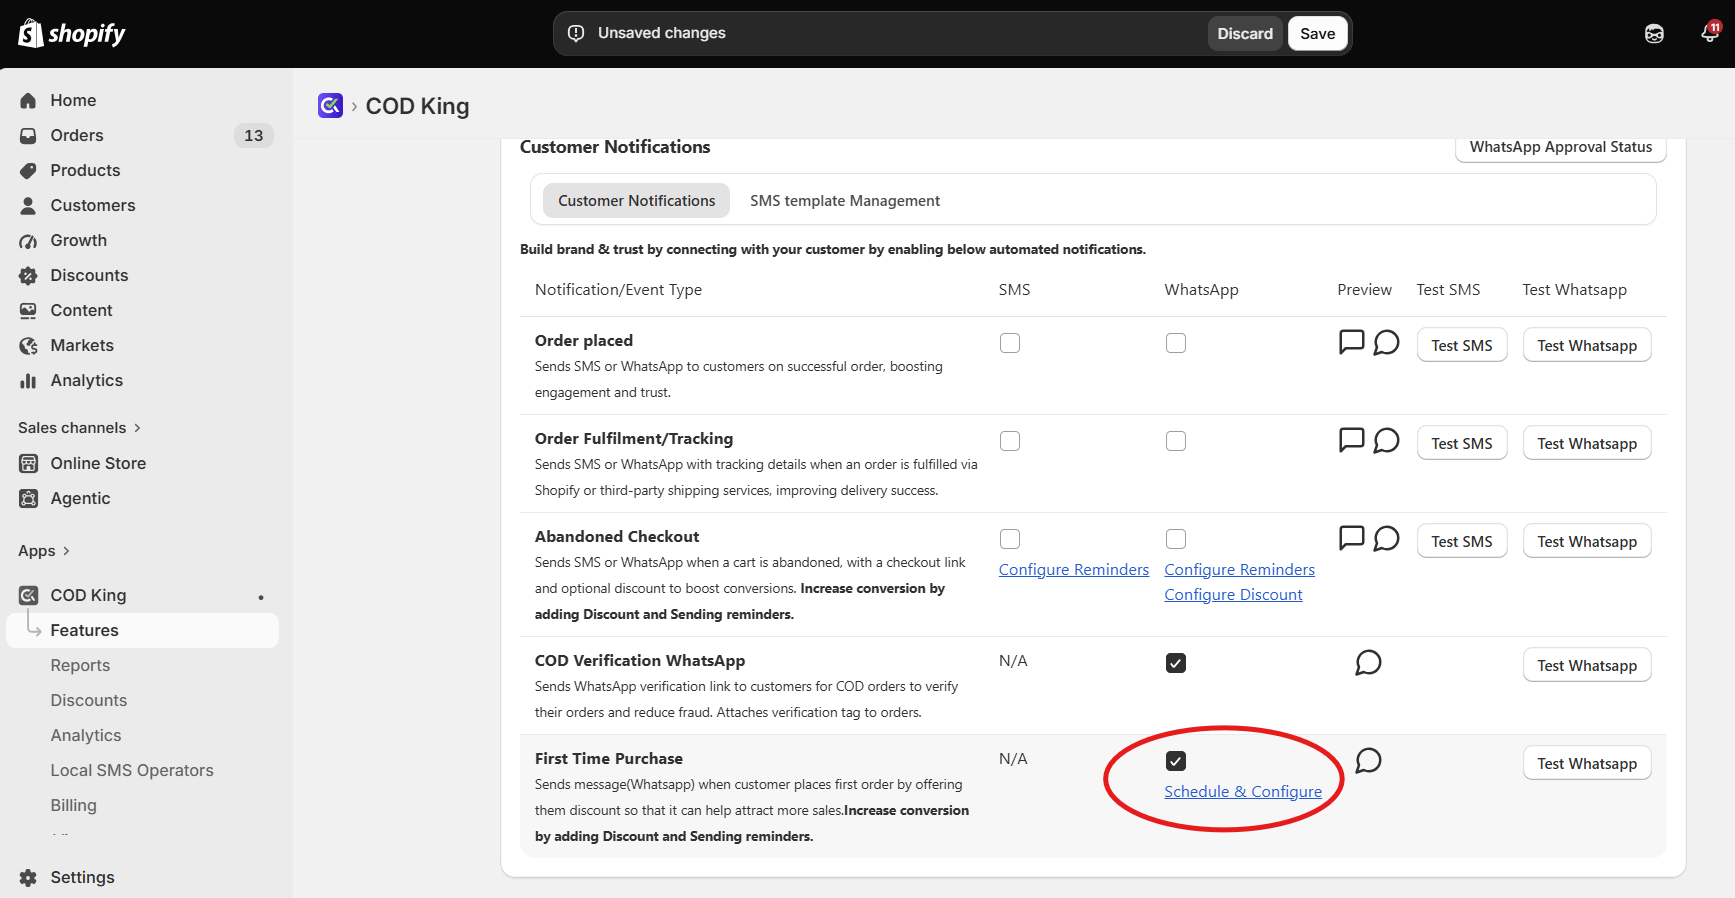Open Features under COD King

[142, 630]
